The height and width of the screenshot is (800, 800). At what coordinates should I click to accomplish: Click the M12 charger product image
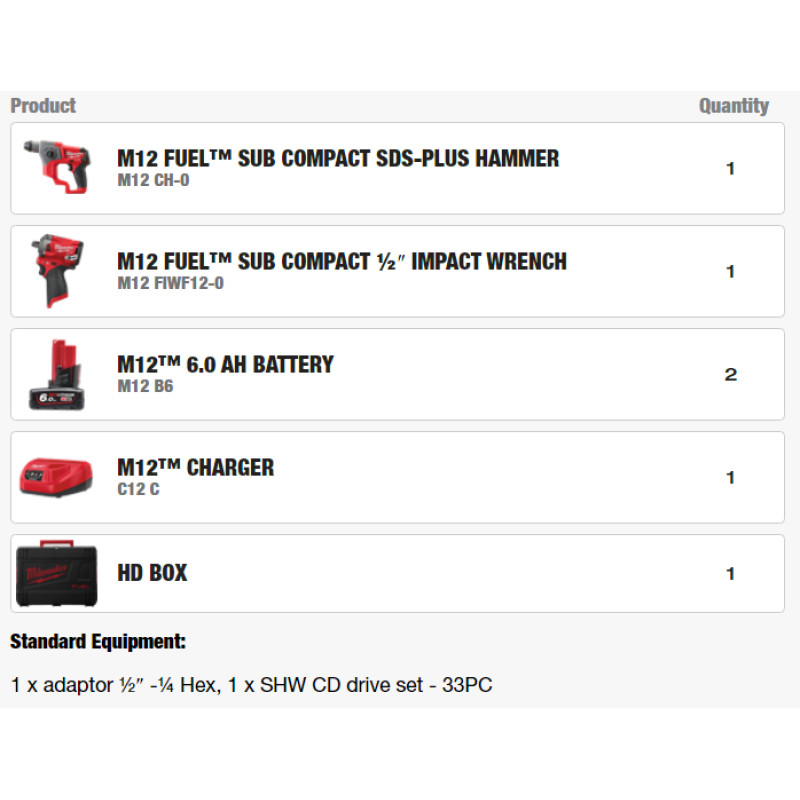(57, 477)
